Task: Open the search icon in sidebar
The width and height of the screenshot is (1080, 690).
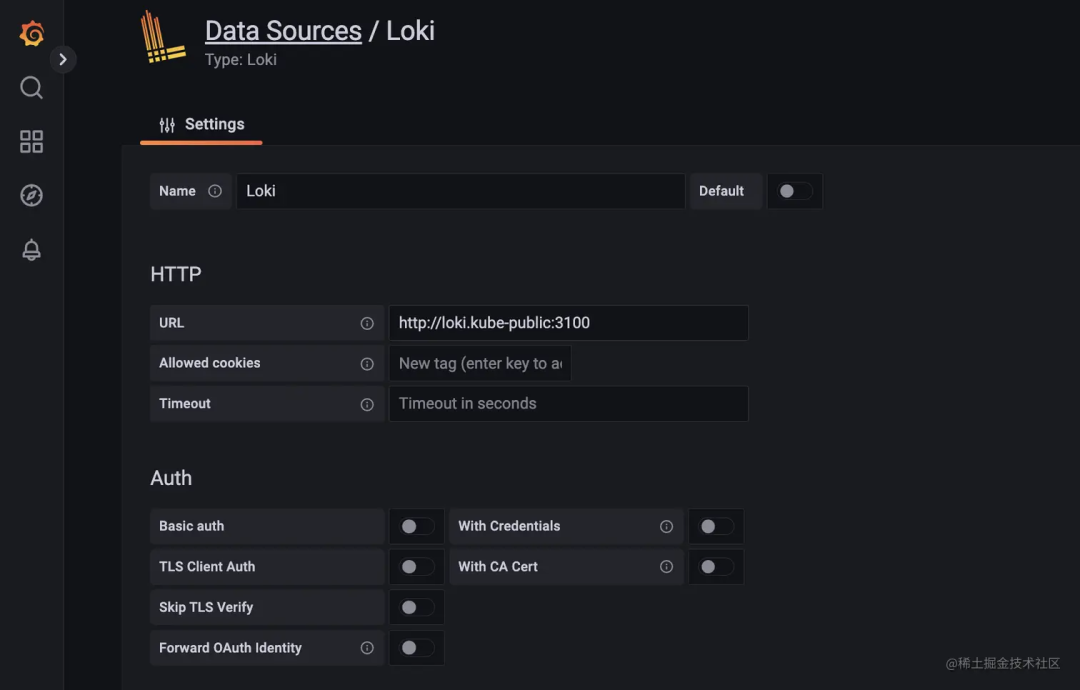Action: (32, 87)
